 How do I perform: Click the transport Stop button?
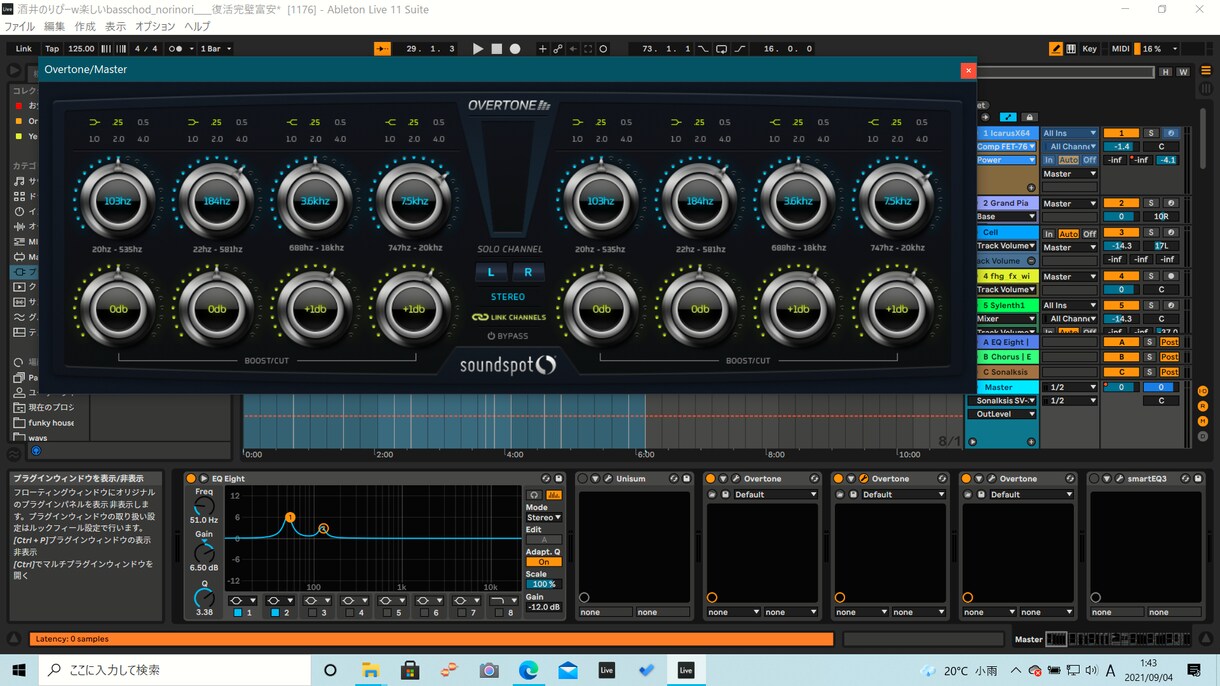(496, 49)
